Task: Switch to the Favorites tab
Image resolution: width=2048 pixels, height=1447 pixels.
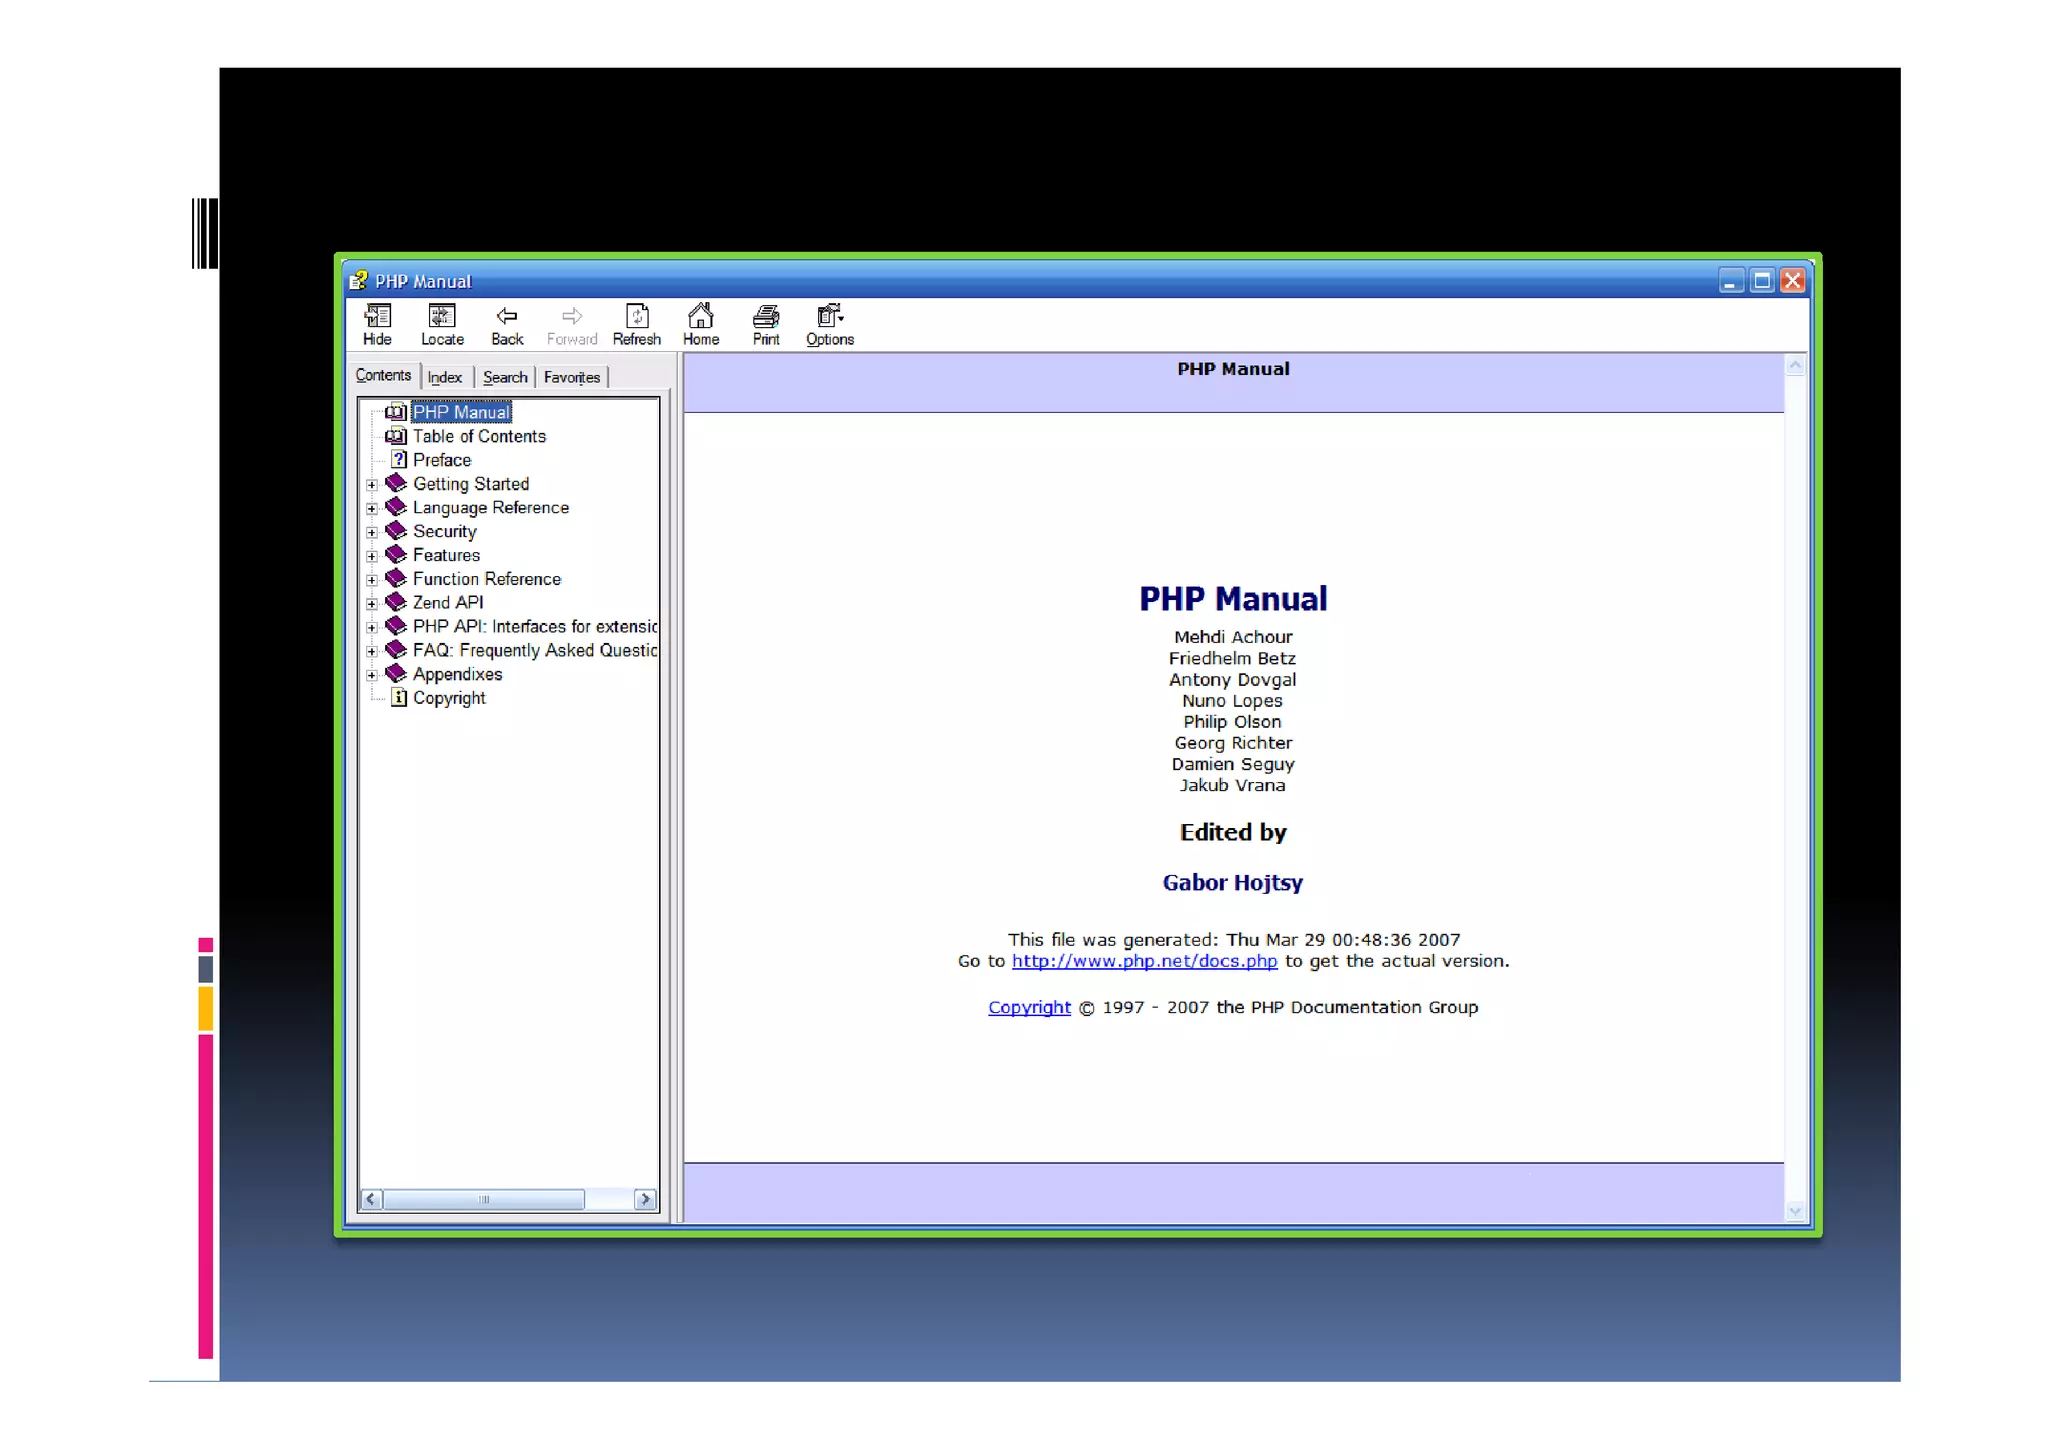Action: 572,377
